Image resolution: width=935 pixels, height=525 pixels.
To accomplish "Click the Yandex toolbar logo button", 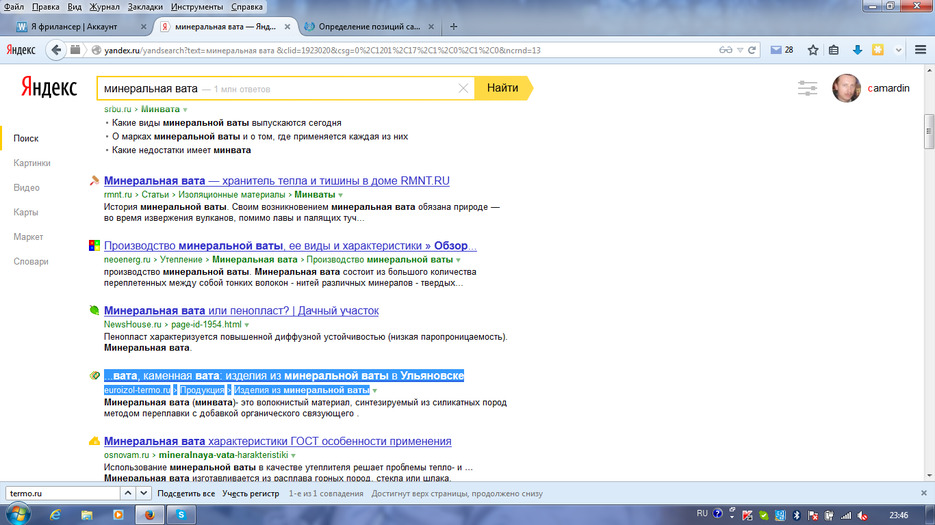I will point(21,50).
